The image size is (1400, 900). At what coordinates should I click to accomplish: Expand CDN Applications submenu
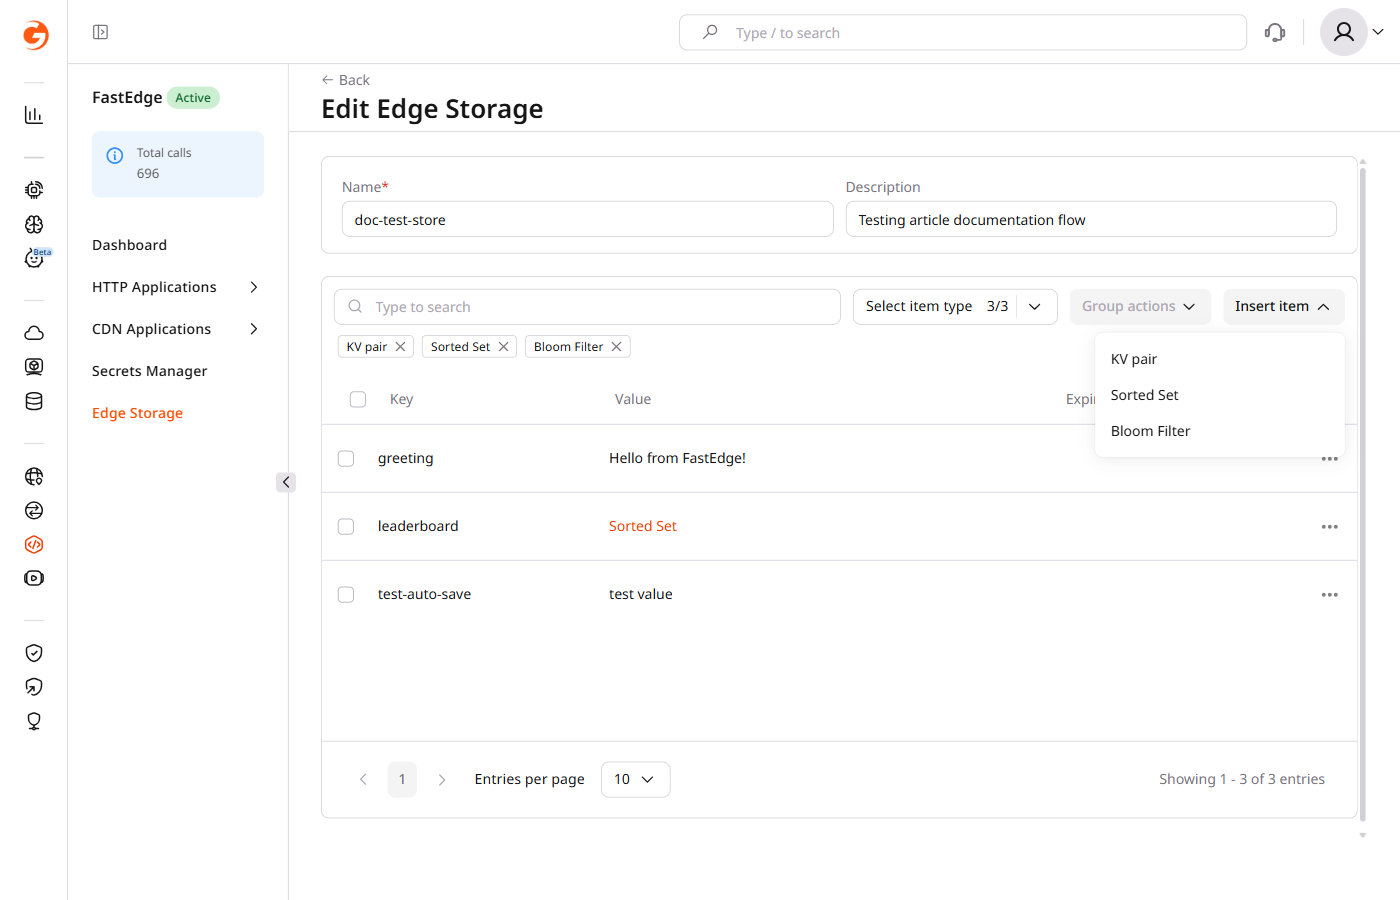[x=254, y=329]
